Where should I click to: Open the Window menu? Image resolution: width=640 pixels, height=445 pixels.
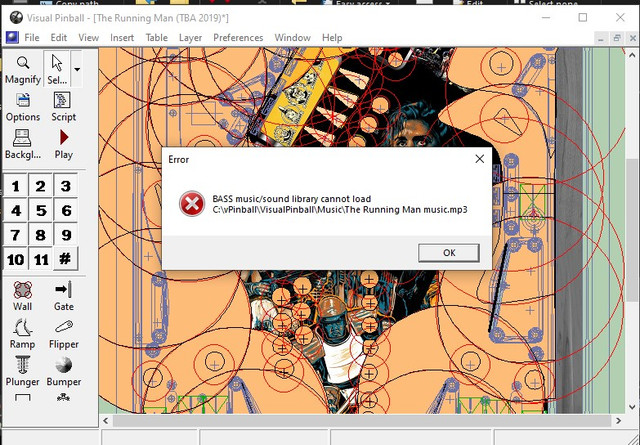292,38
